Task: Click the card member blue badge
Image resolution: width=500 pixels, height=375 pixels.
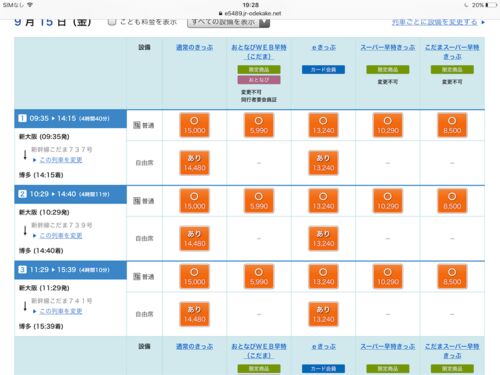Action: pyautogui.click(x=323, y=70)
